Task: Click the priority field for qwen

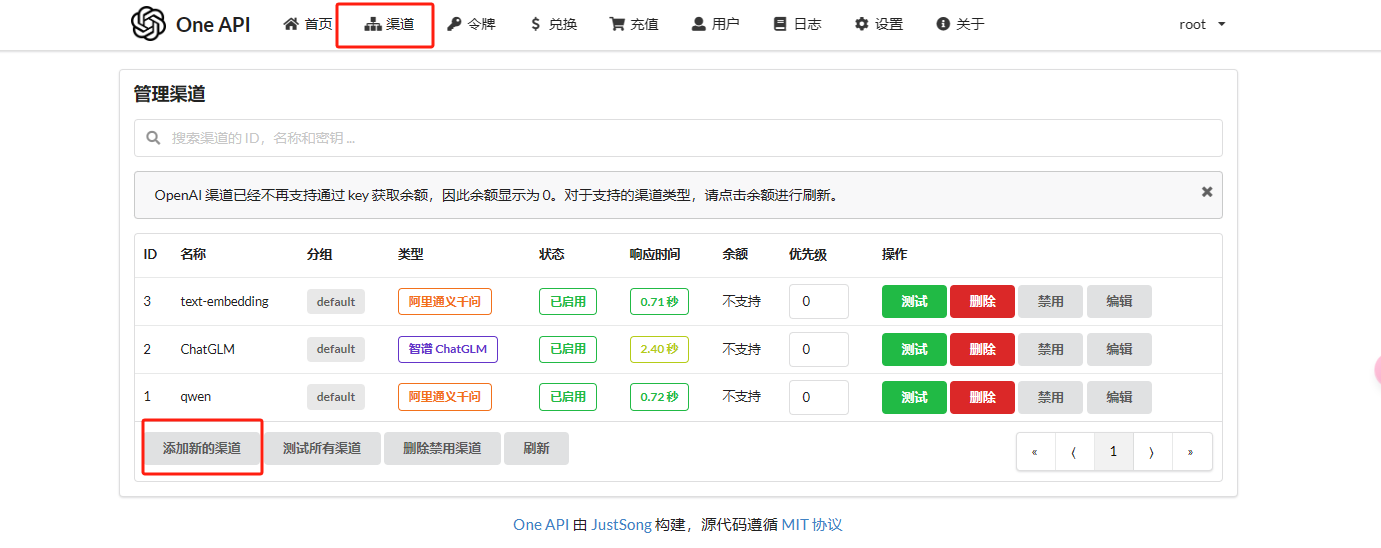Action: (x=819, y=397)
